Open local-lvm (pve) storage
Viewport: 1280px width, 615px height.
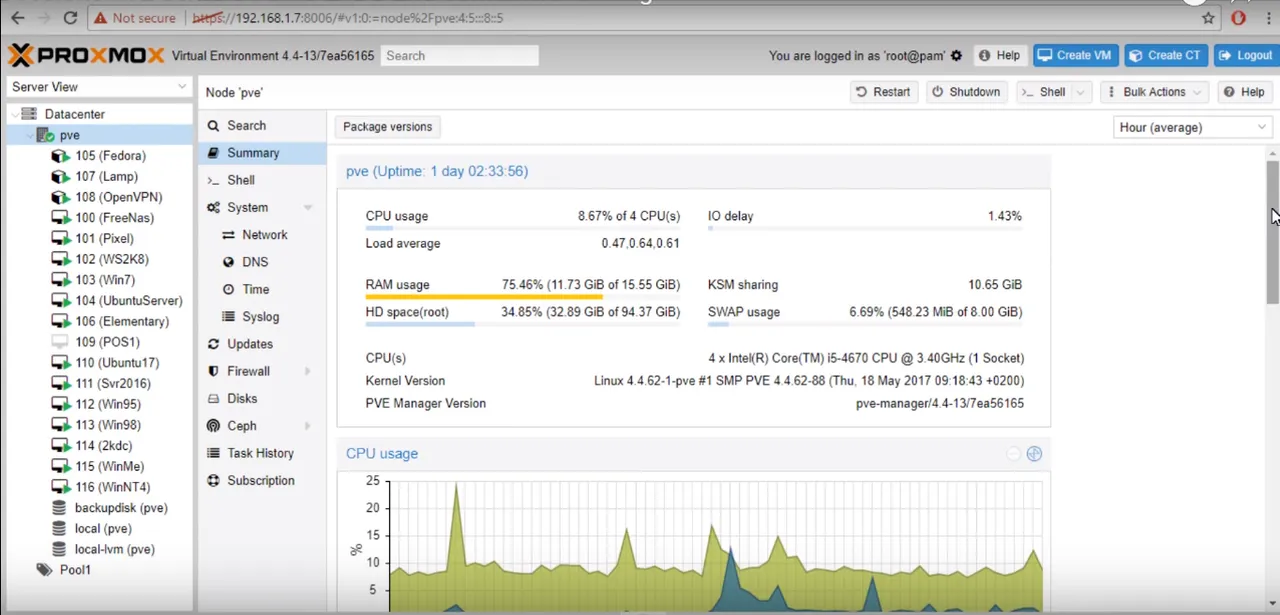click(x=115, y=549)
